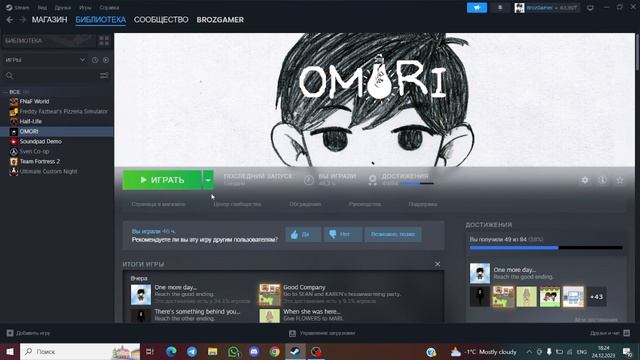Open Руководства link

365,204
